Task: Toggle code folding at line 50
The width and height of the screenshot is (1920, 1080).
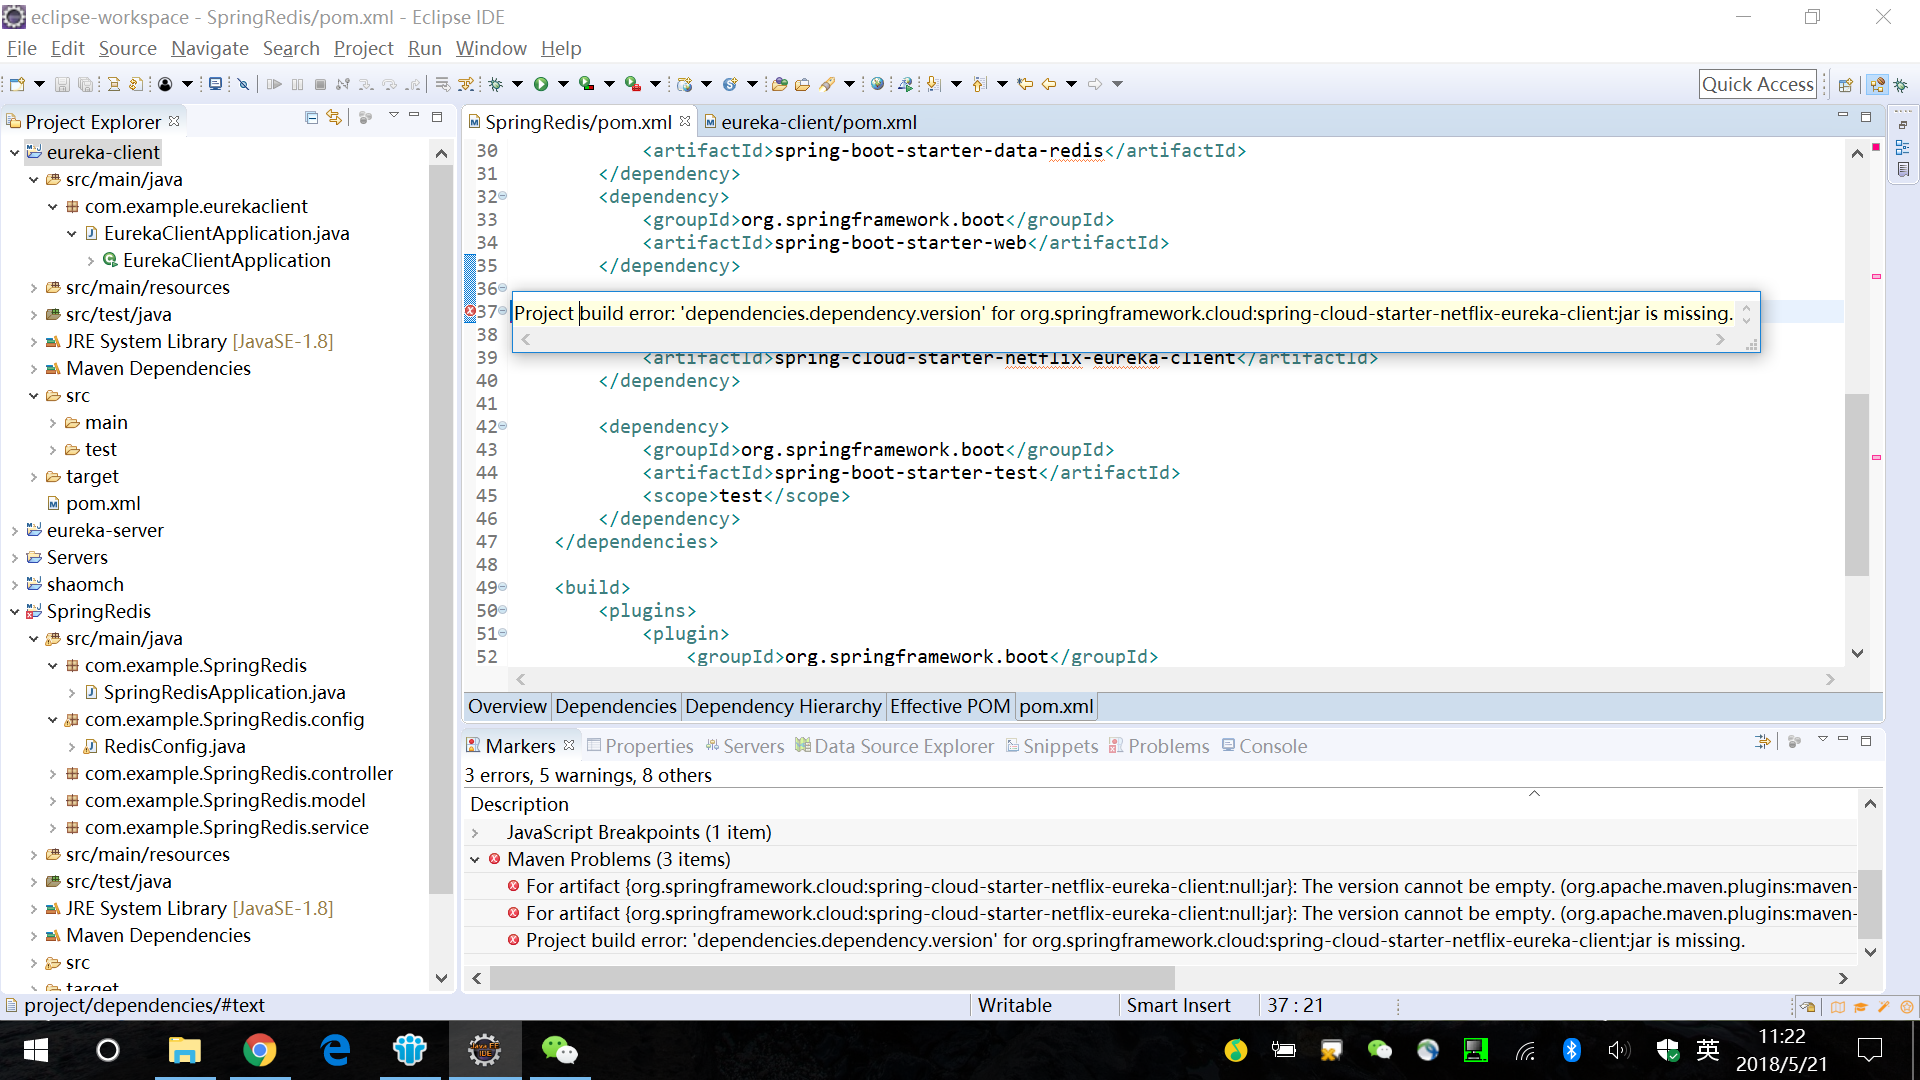Action: (x=503, y=610)
